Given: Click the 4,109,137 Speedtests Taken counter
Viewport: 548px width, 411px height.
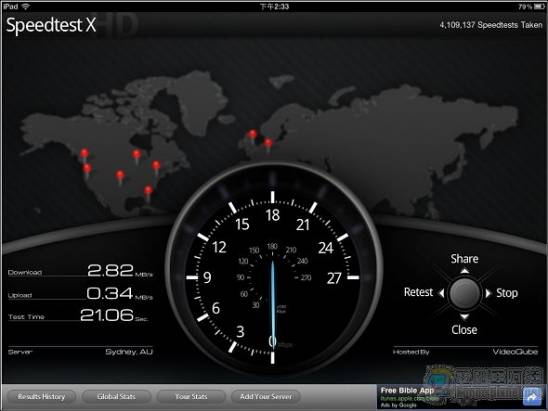Looking at the screenshot, I should point(491,25).
